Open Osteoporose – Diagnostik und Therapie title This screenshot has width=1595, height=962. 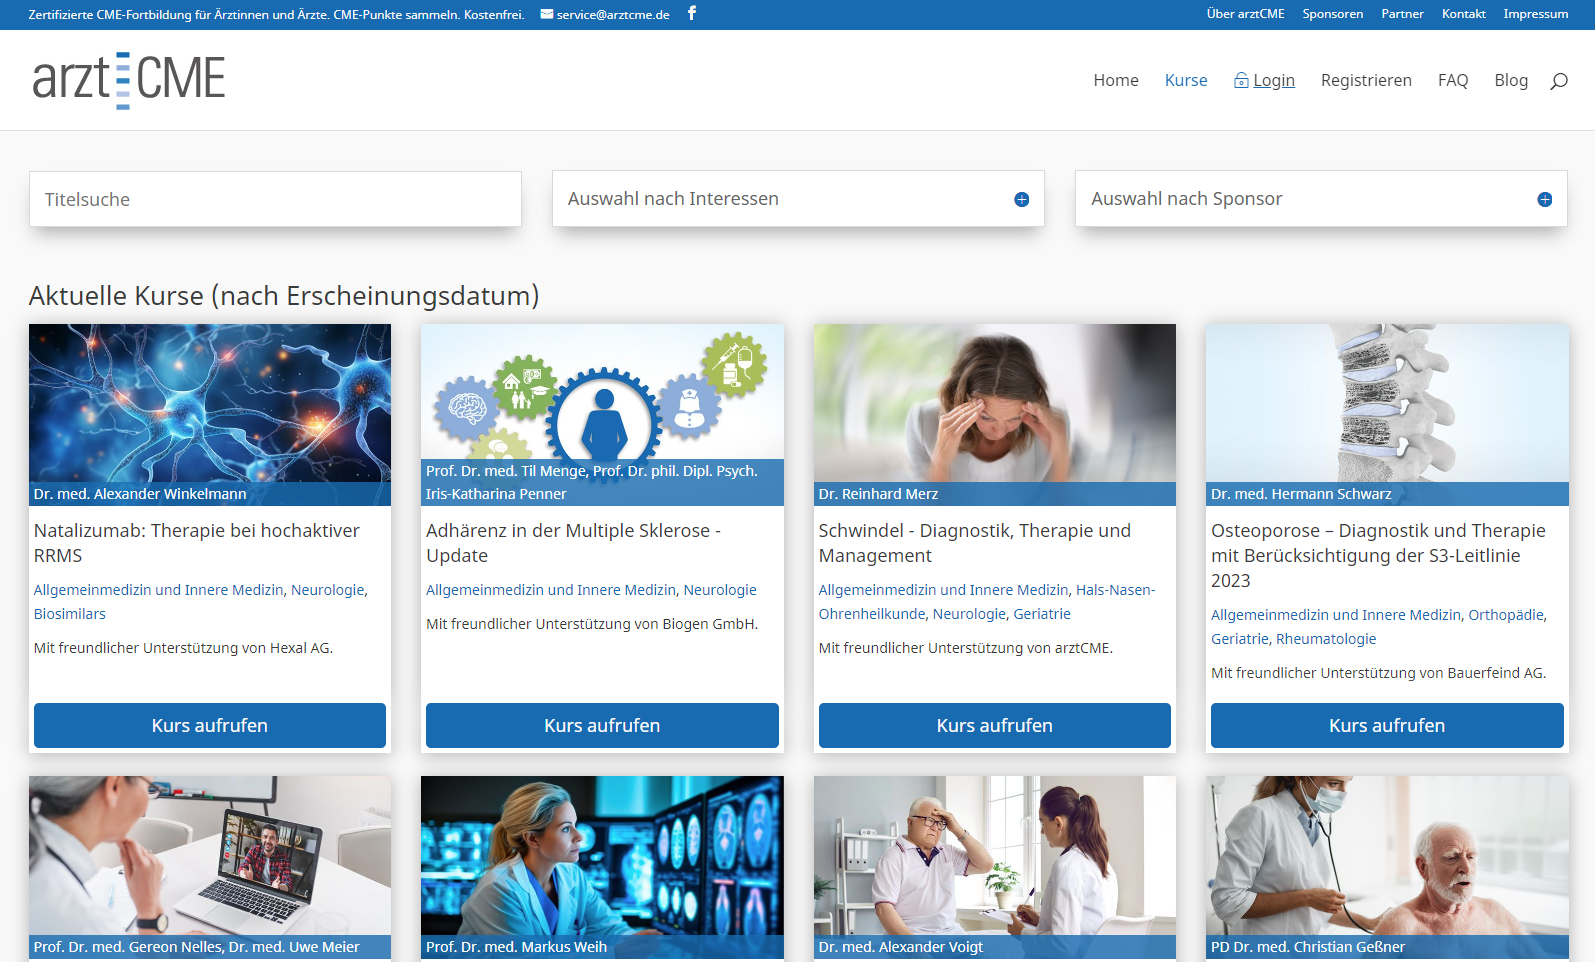[x=1378, y=555]
